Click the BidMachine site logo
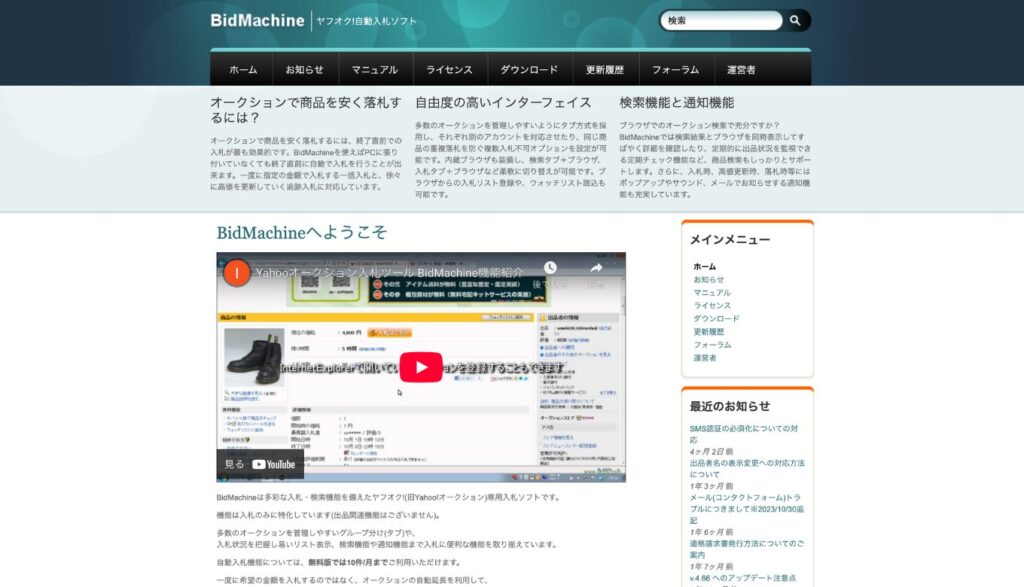This screenshot has width=1024, height=587. [x=257, y=21]
